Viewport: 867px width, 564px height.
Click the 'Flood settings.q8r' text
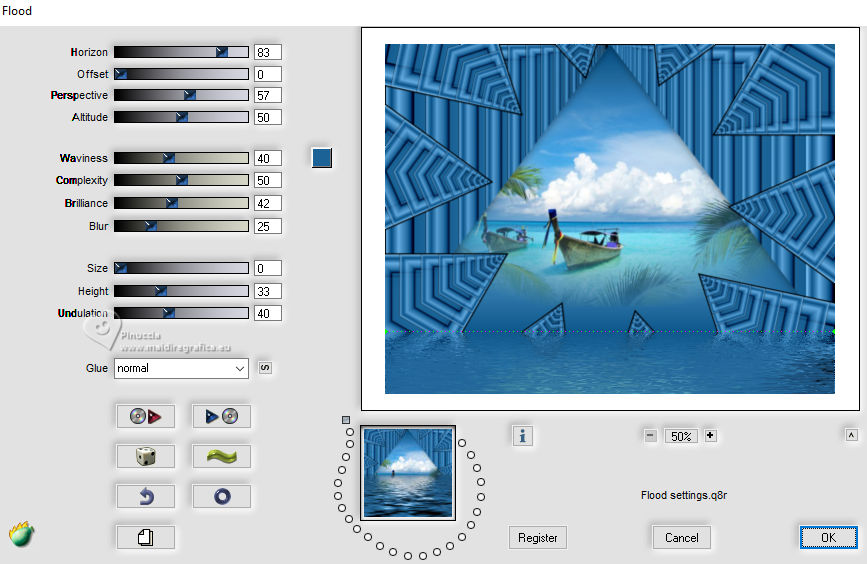(684, 495)
